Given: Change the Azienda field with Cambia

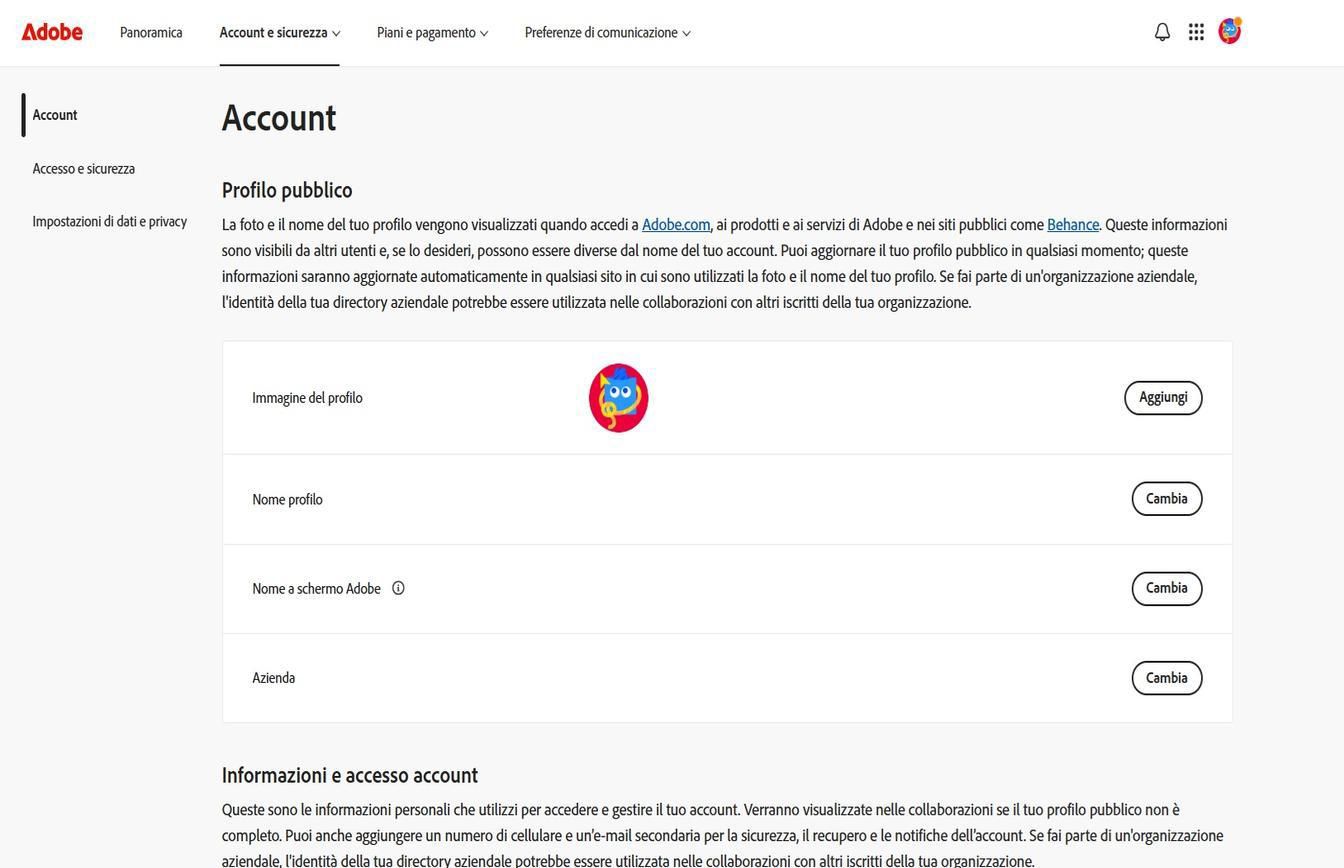Looking at the screenshot, I should (x=1166, y=677).
